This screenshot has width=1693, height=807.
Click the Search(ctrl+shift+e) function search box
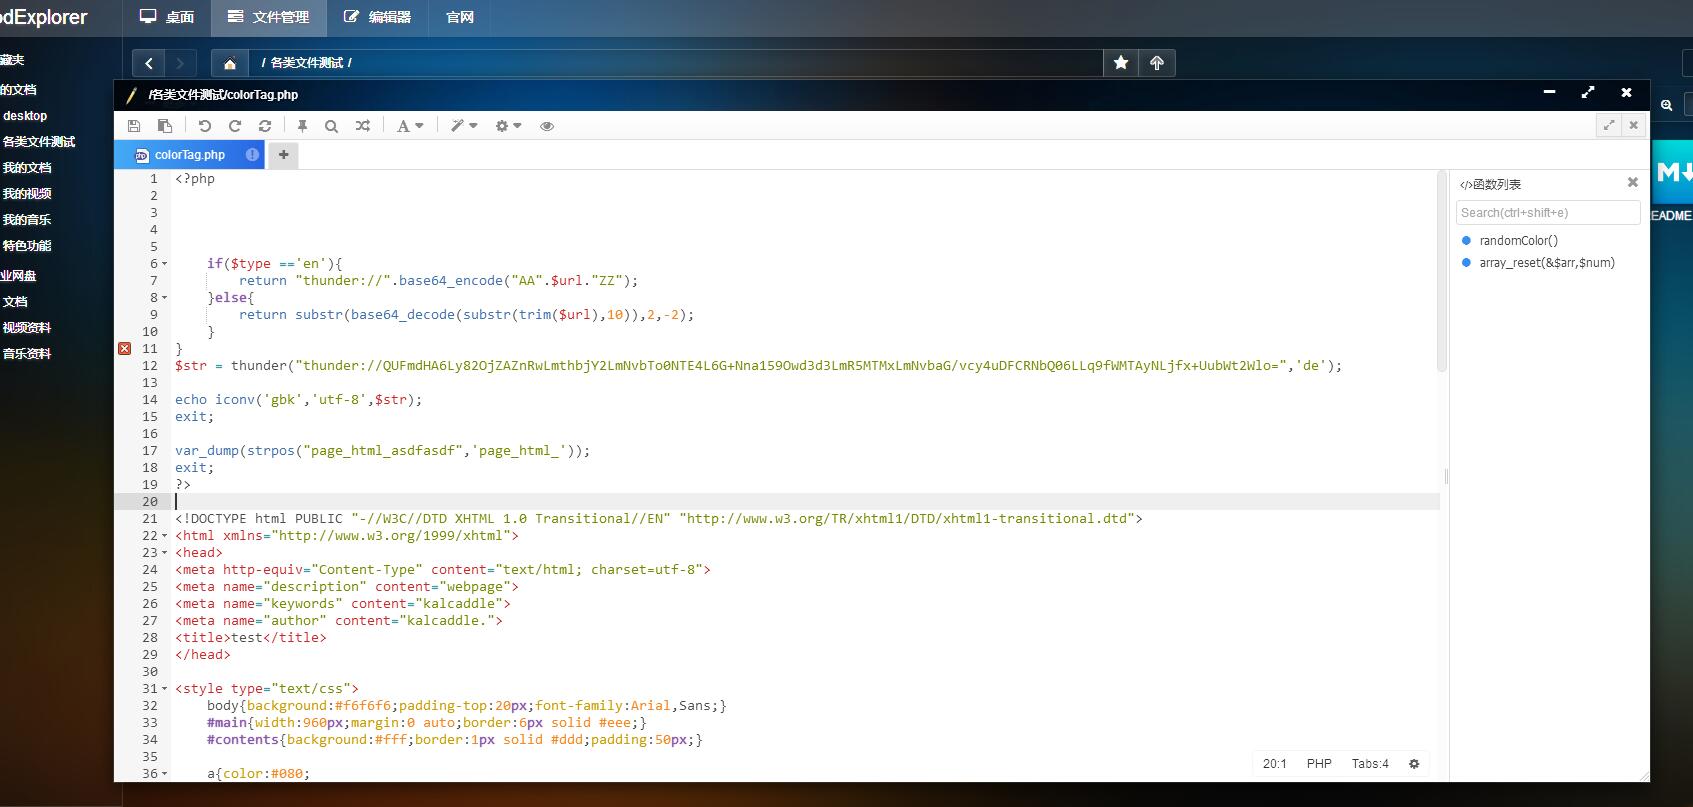click(1547, 213)
